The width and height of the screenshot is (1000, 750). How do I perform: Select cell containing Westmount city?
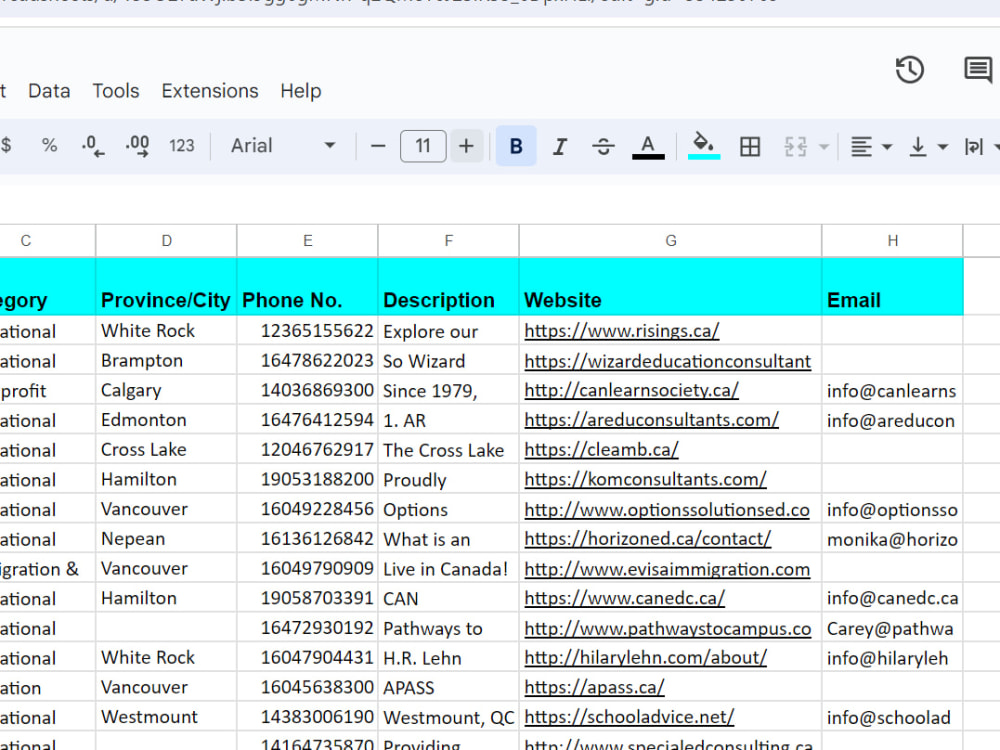click(x=166, y=717)
